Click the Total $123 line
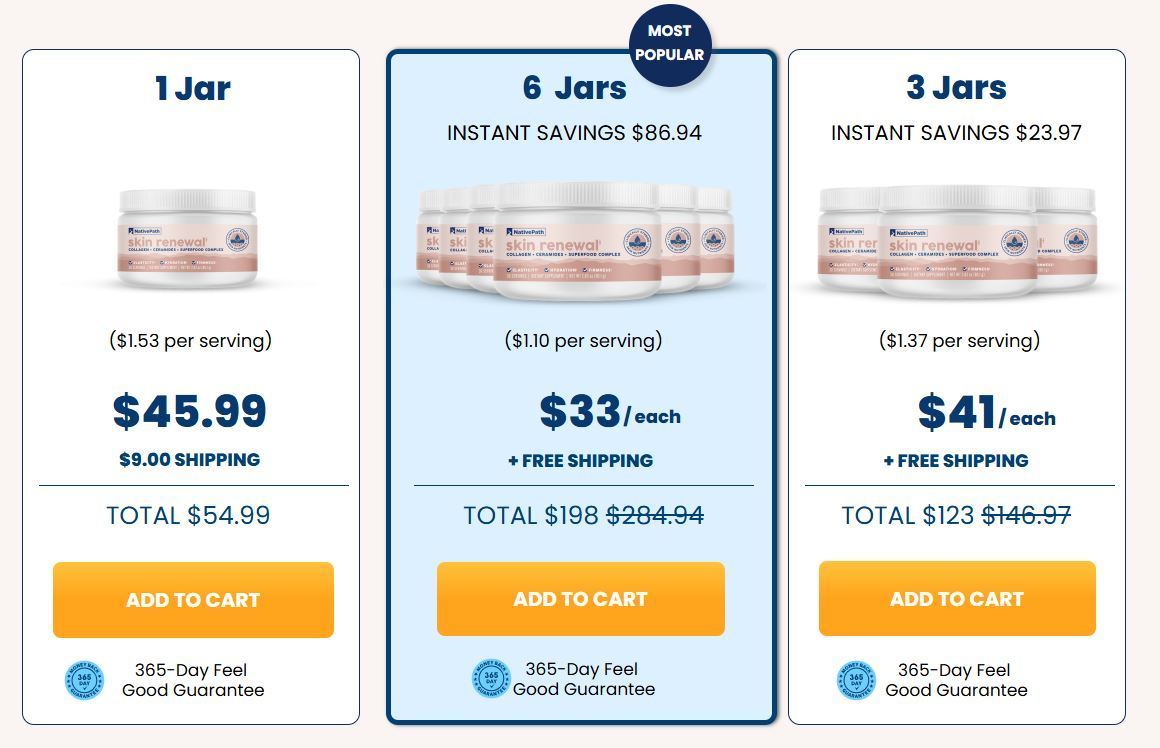The width and height of the screenshot is (1160, 748). point(956,515)
